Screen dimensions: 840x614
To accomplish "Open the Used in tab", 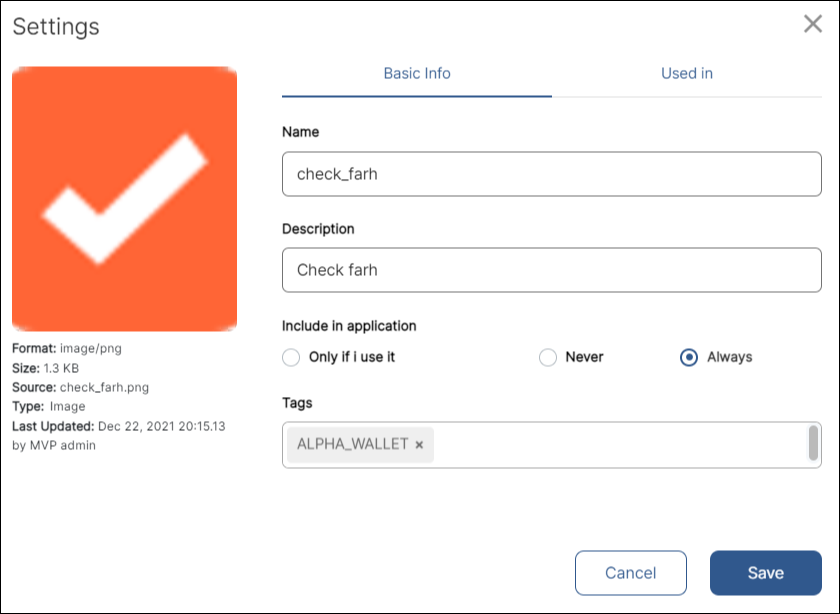I will 686,74.
